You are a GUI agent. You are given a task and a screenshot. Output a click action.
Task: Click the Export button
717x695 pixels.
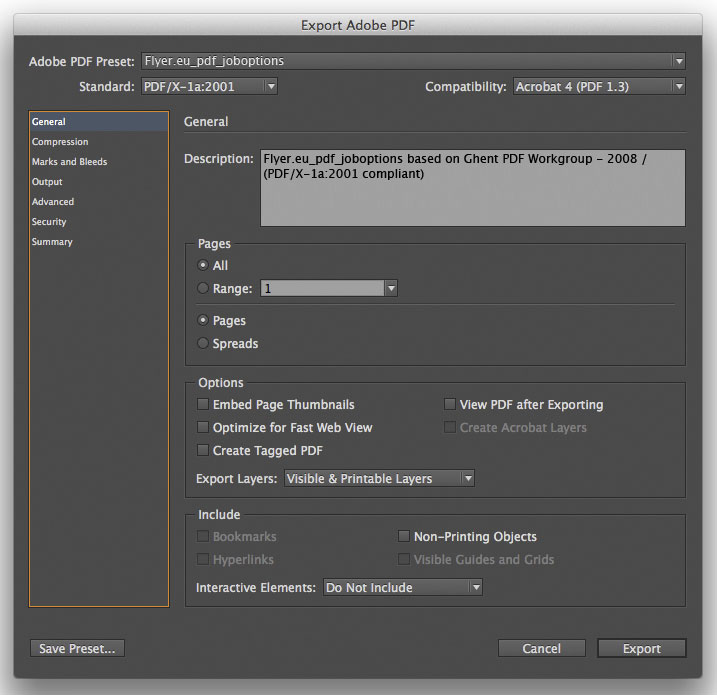[642, 648]
